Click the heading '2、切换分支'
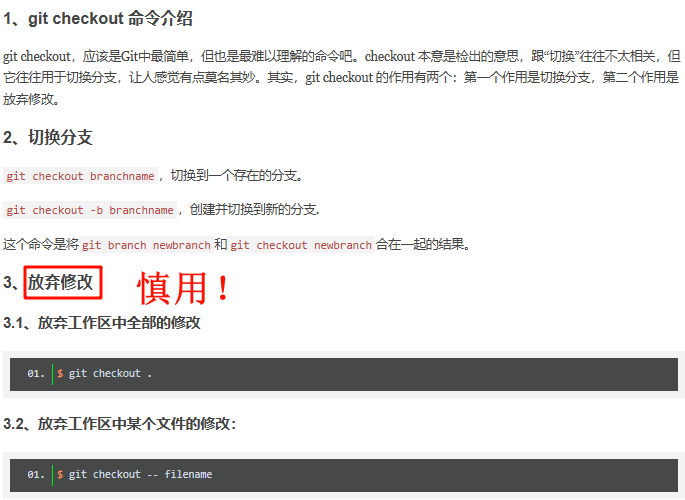 48,137
